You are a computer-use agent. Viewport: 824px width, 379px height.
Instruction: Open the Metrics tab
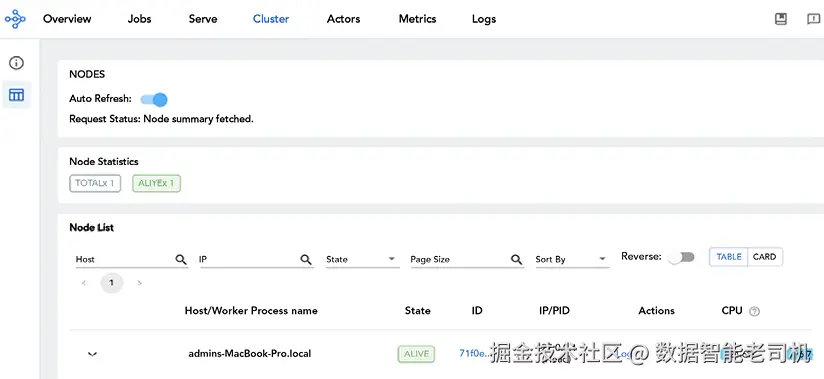(418, 19)
